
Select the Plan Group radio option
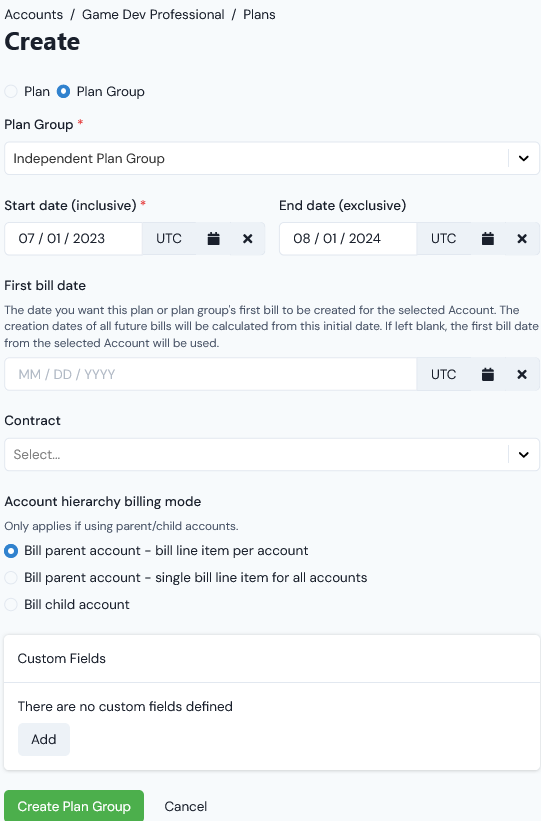[63, 92]
